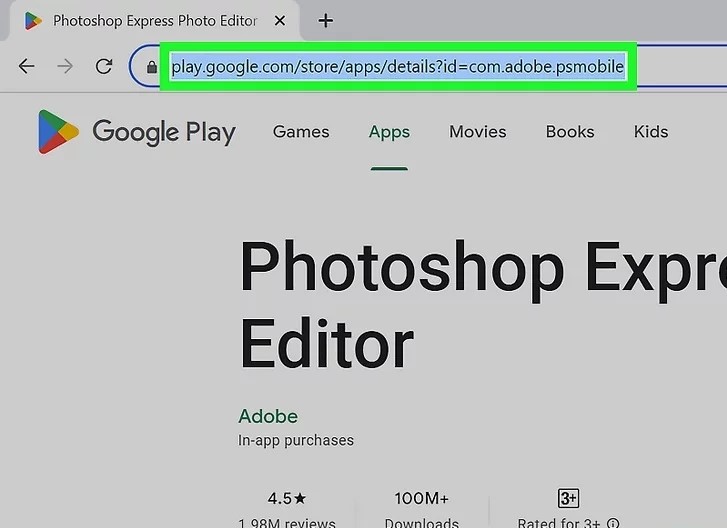Viewport: 727px width, 528px height.
Task: Open the Adobe developer link
Action: tap(268, 416)
